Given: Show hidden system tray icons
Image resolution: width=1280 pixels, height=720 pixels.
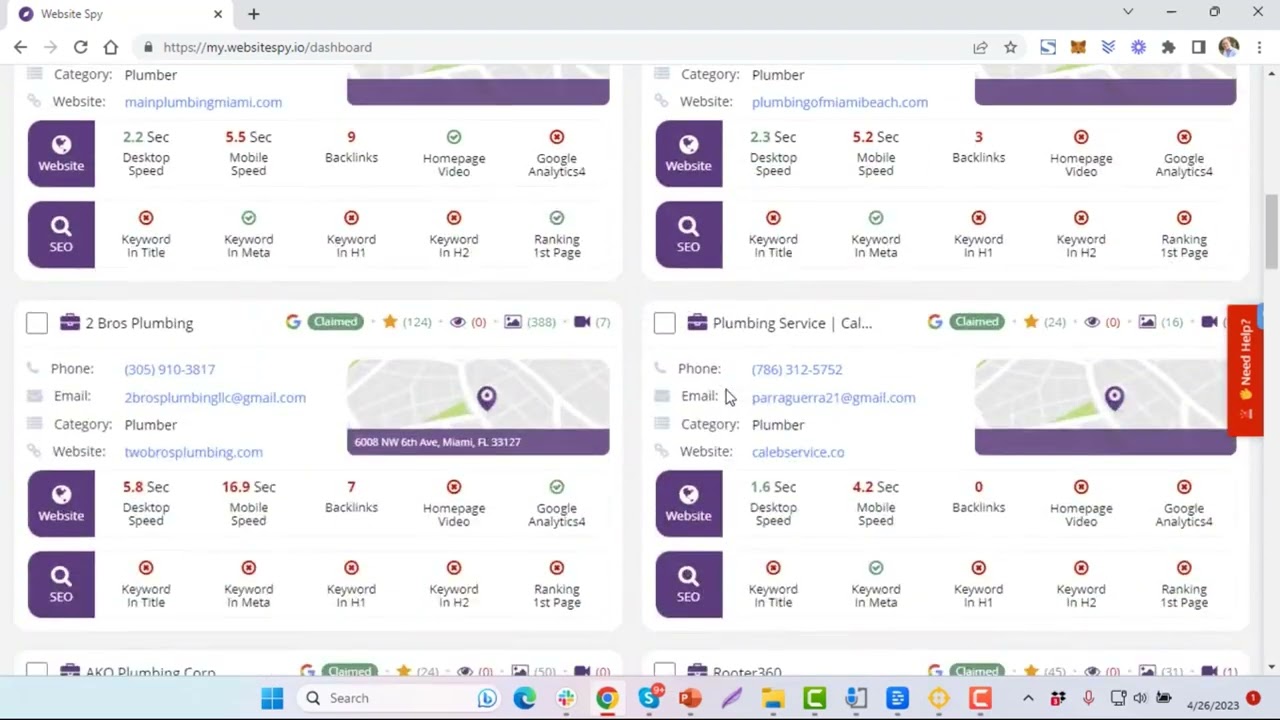Looking at the screenshot, I should tap(1028, 698).
